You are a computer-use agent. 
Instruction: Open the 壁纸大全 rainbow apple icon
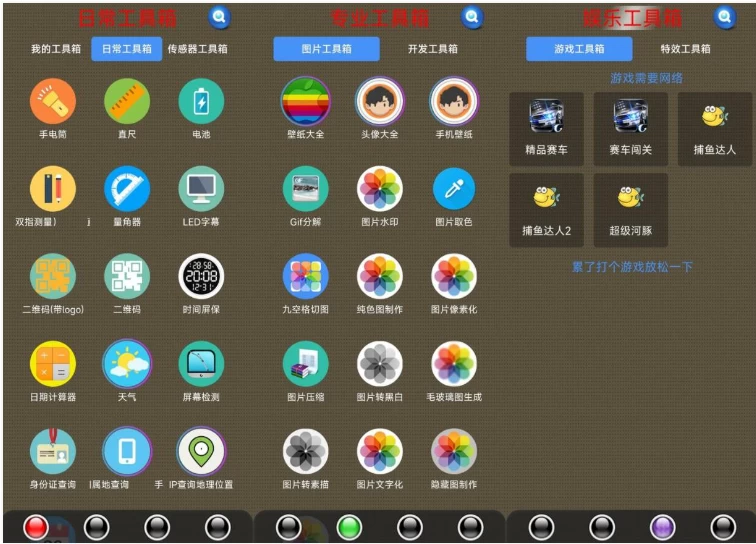click(306, 101)
